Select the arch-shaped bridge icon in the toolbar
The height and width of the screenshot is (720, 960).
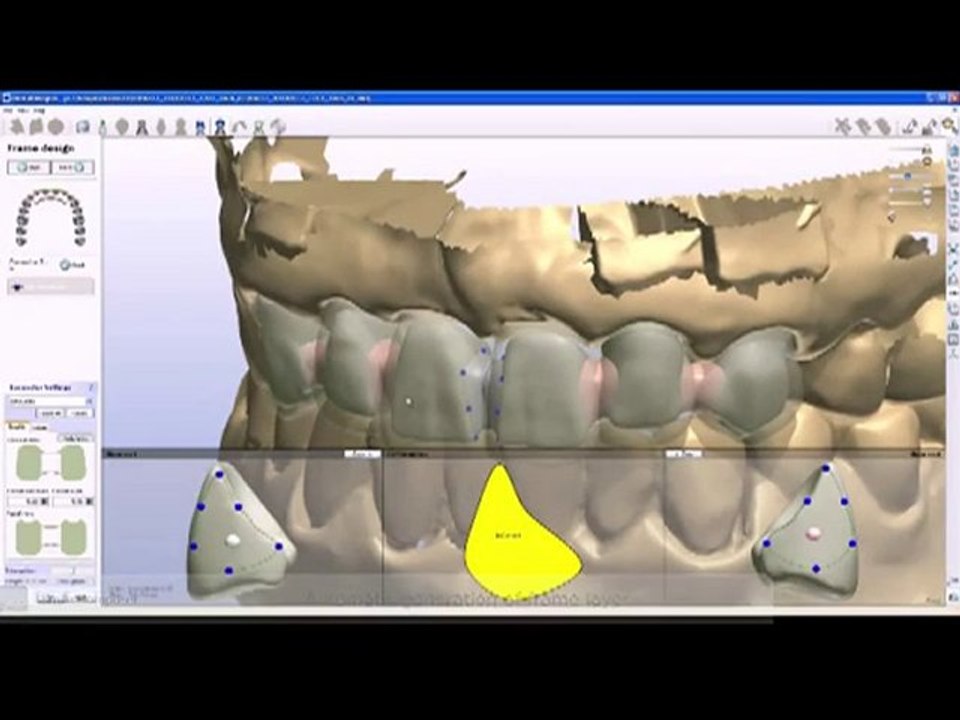click(239, 127)
